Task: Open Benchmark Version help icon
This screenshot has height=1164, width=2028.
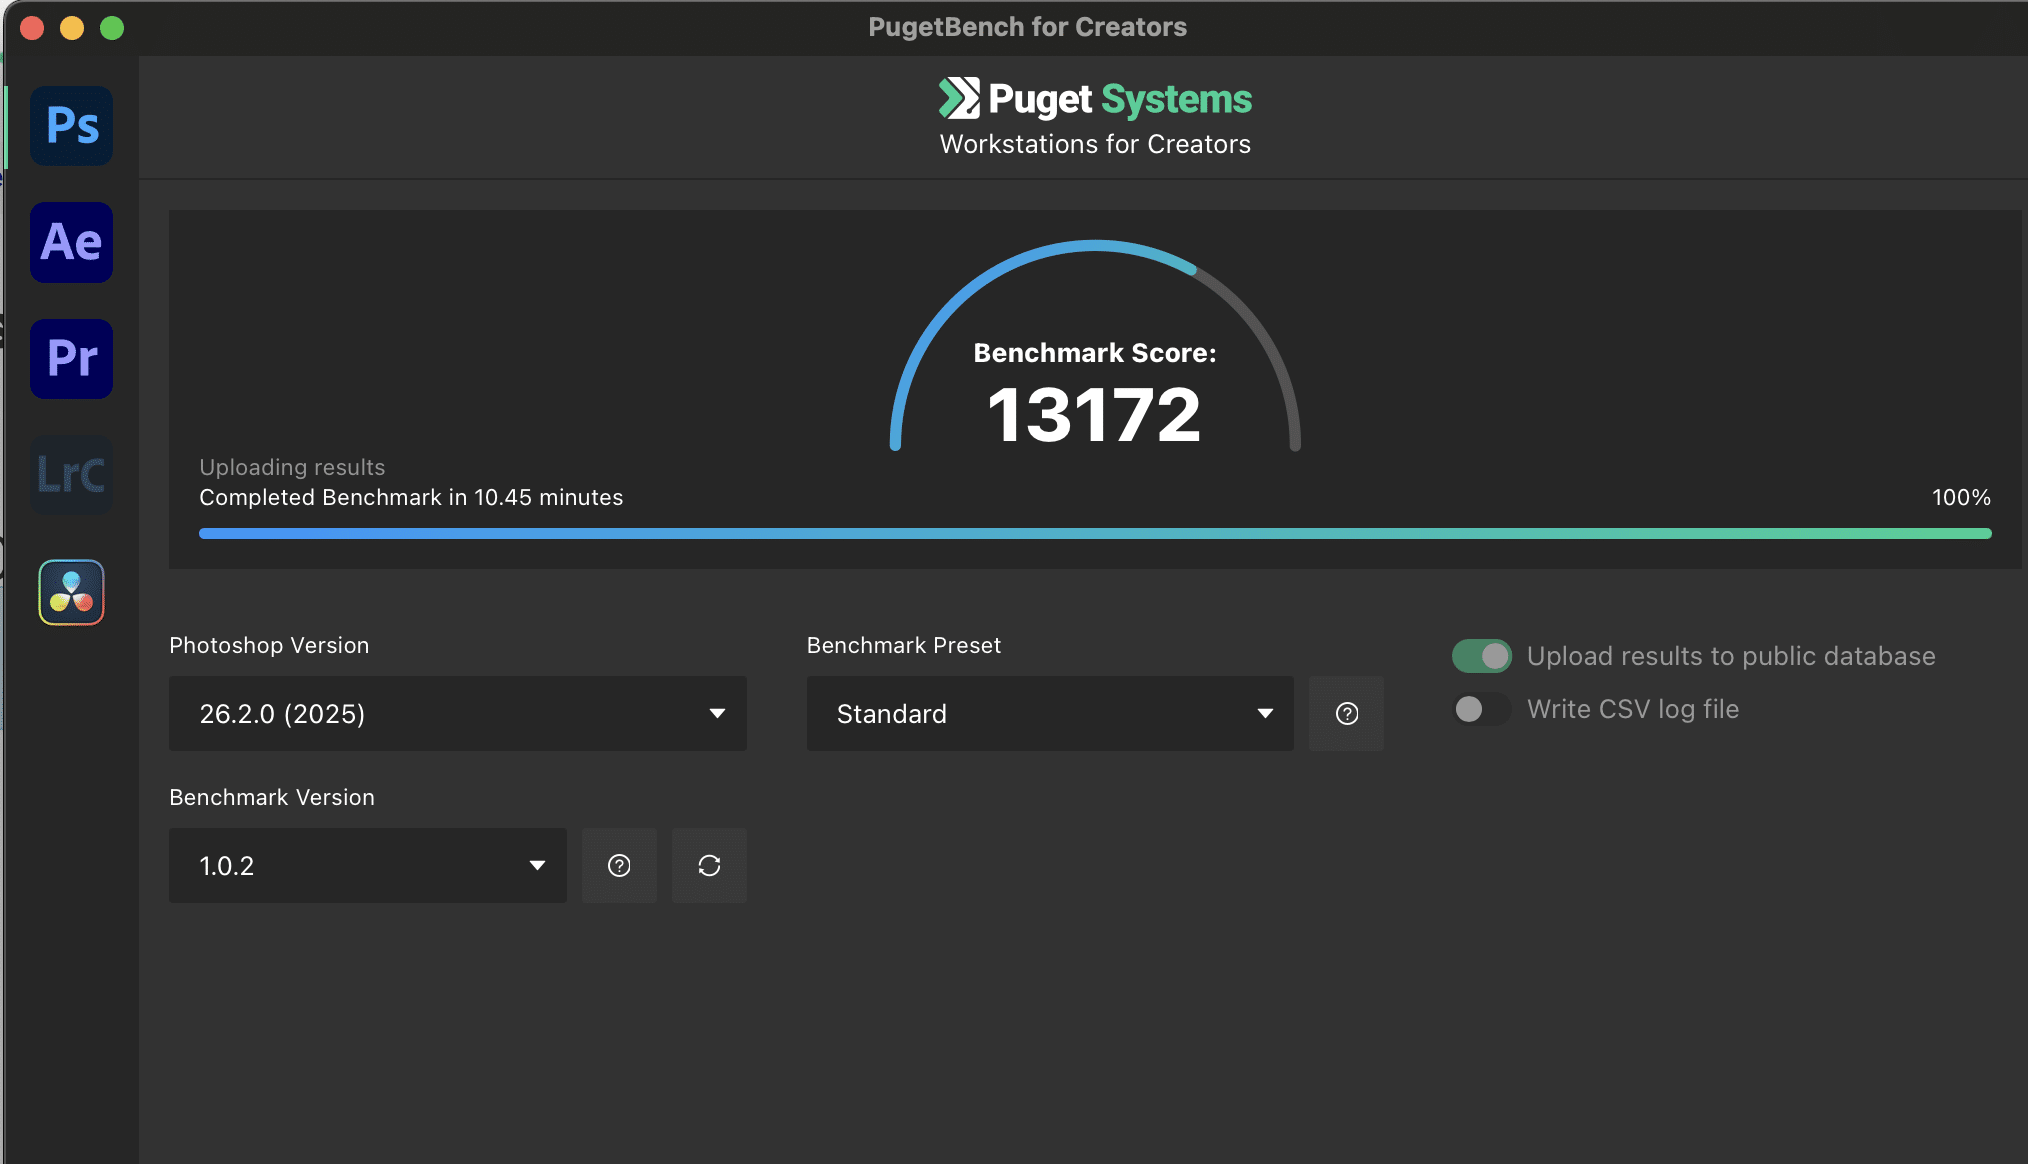Action: [x=619, y=865]
